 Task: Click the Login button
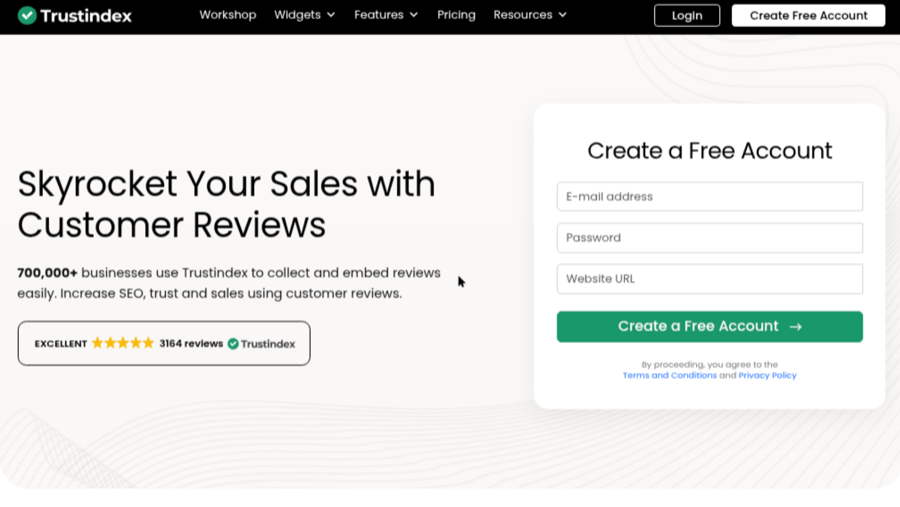[x=687, y=16]
